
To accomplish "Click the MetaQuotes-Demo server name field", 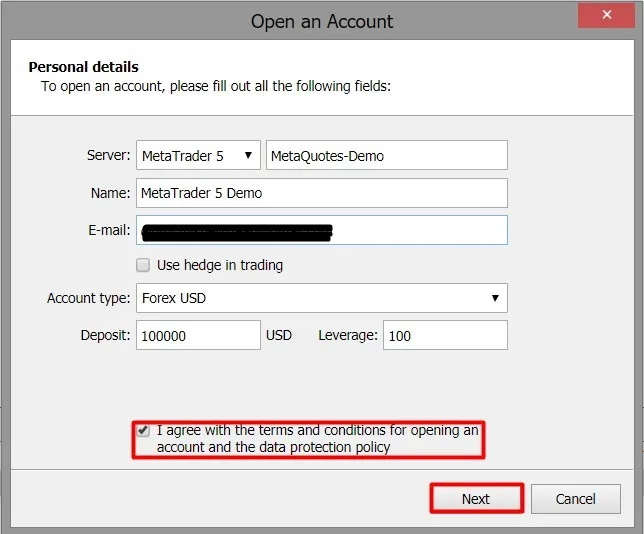I will tap(386, 156).
